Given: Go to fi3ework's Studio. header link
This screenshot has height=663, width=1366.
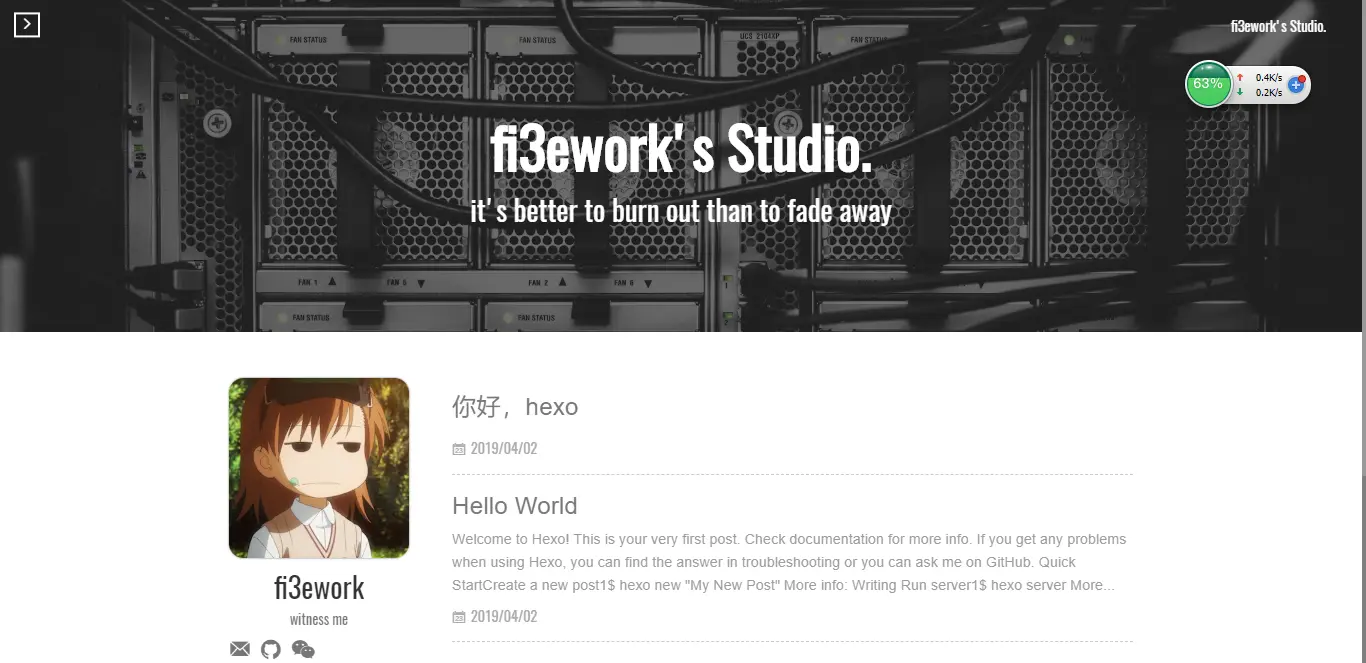Looking at the screenshot, I should tap(1278, 26).
